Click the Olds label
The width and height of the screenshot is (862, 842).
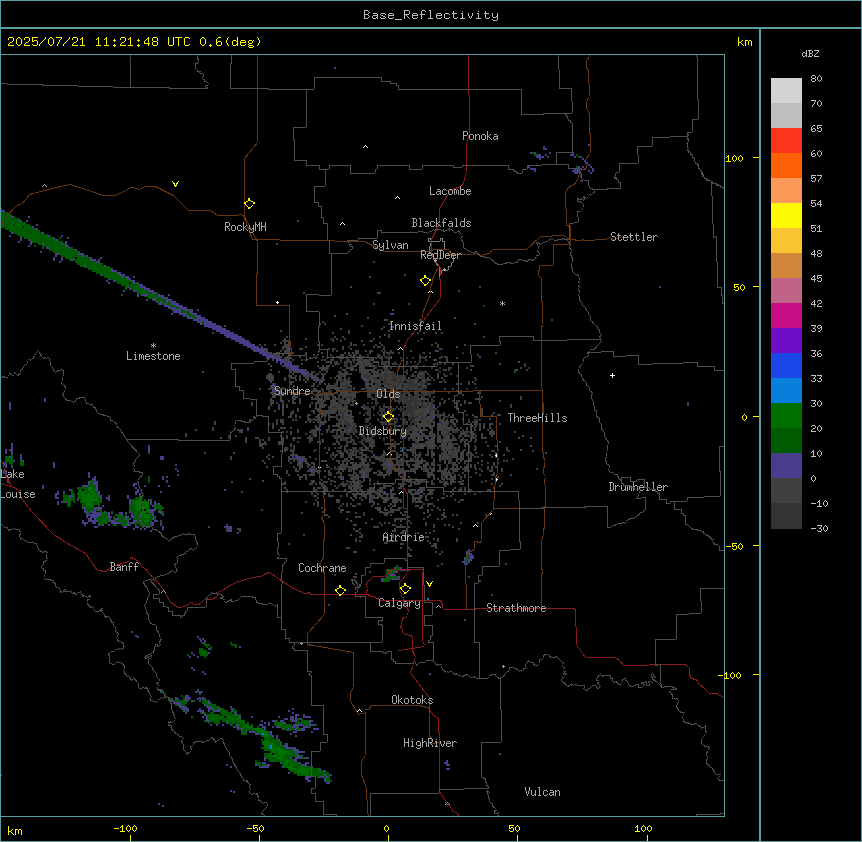(388, 394)
